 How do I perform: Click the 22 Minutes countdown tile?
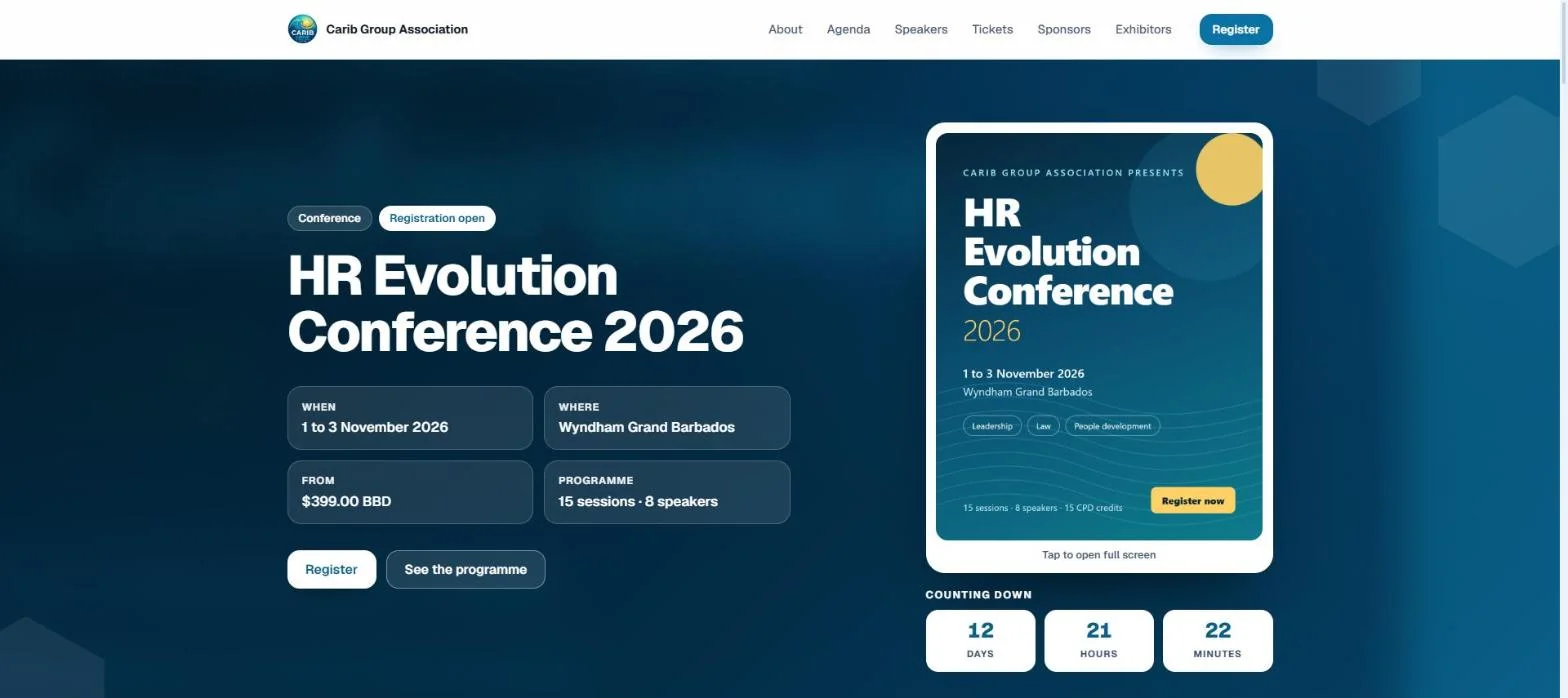coord(1217,641)
